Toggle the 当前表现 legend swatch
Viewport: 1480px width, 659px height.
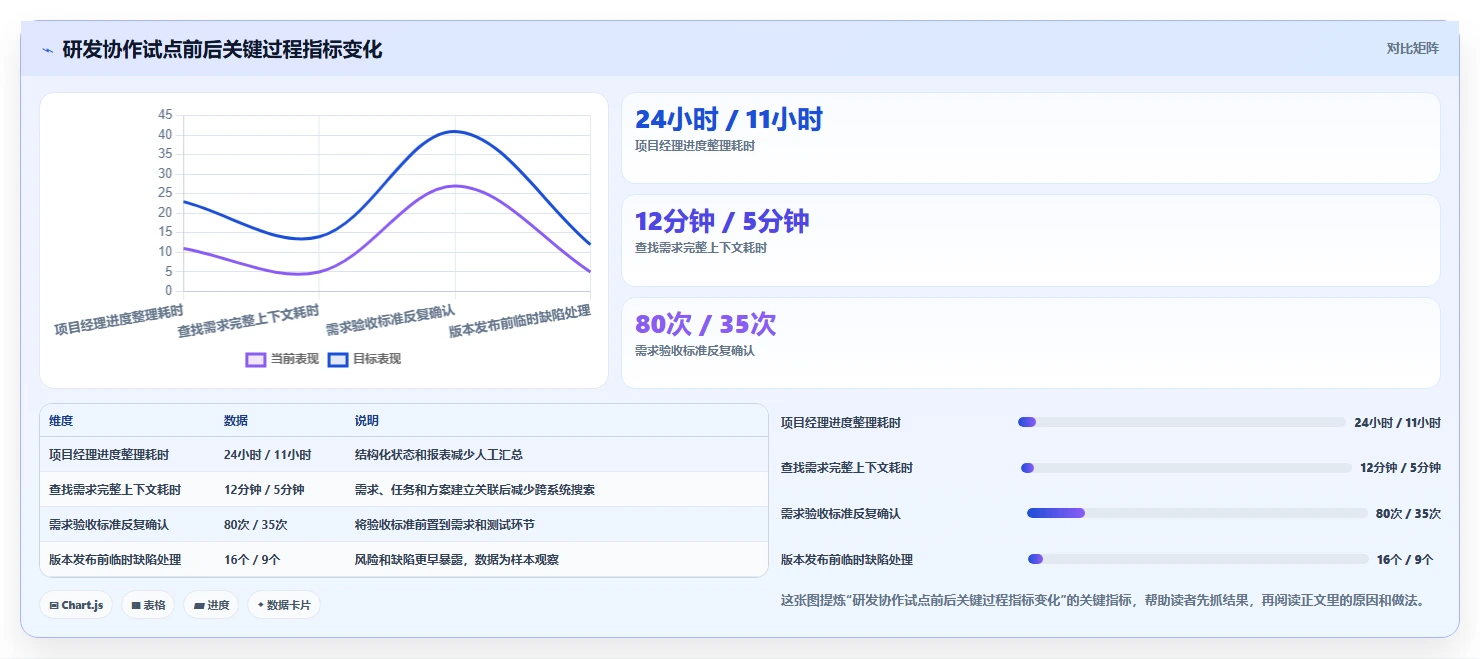[x=256, y=359]
